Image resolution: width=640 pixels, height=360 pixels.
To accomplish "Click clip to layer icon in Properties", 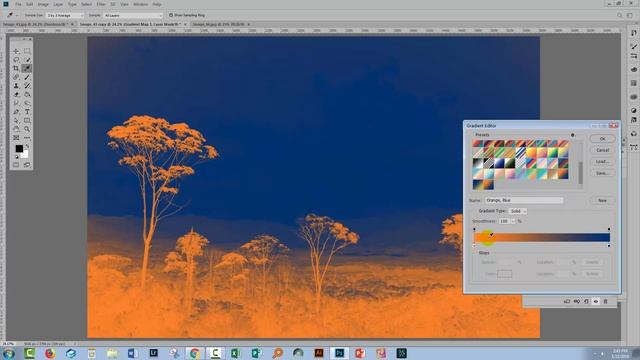I will (x=567, y=301).
